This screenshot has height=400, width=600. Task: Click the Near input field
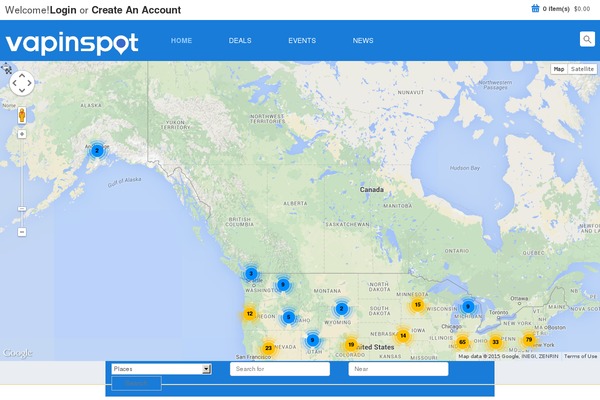point(398,369)
